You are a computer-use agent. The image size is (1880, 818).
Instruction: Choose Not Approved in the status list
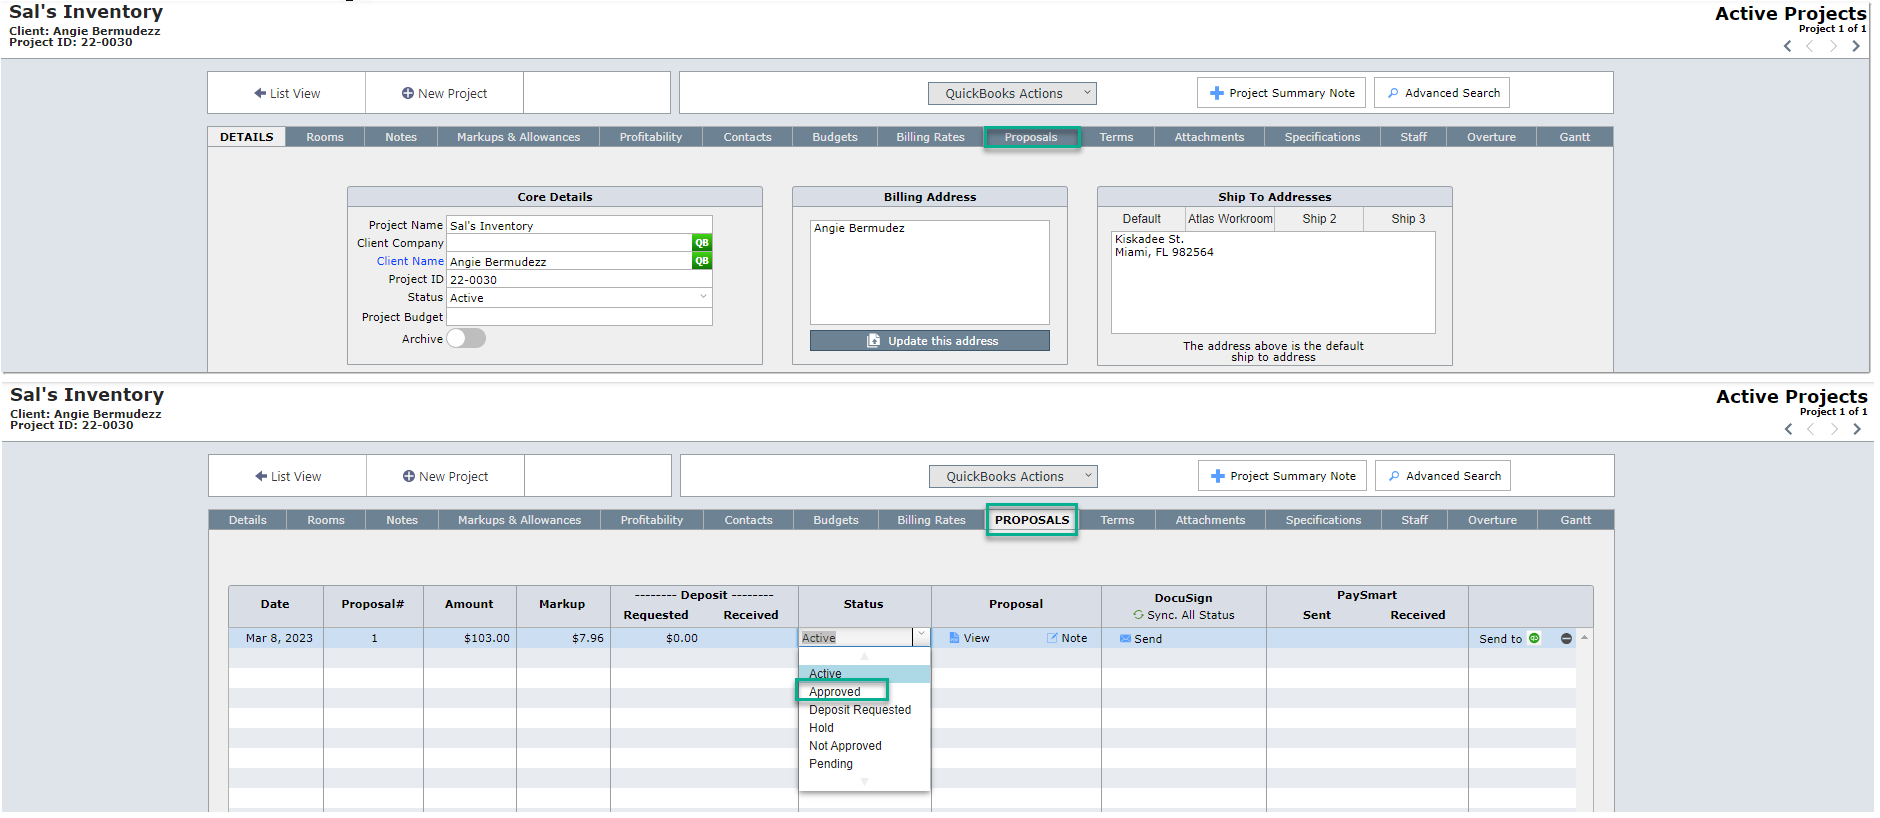tap(845, 746)
